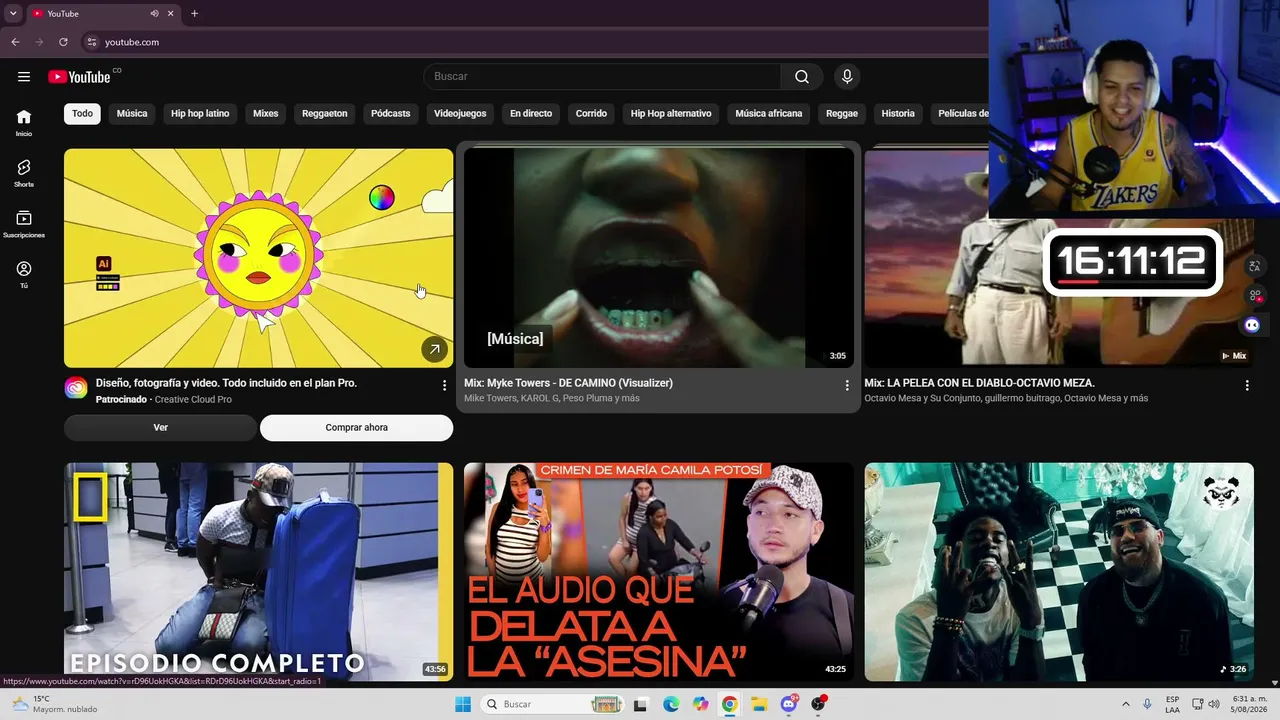Viewport: 1280px width, 720px height.
Task: Switch to Chrome on the taskbar
Action: (730, 704)
